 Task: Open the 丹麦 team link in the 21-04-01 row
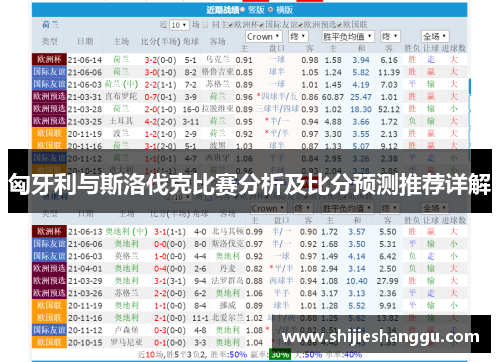(228, 268)
